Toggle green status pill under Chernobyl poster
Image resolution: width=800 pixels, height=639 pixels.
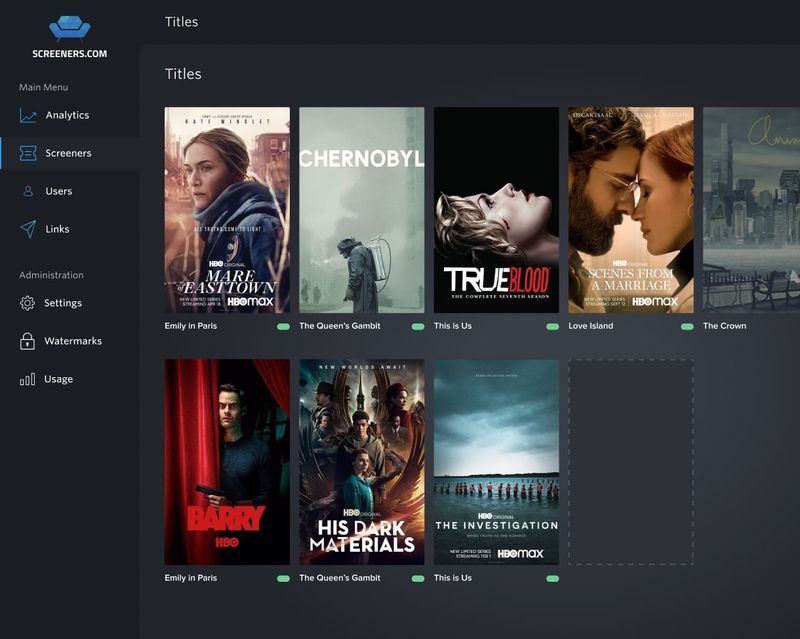418,327
